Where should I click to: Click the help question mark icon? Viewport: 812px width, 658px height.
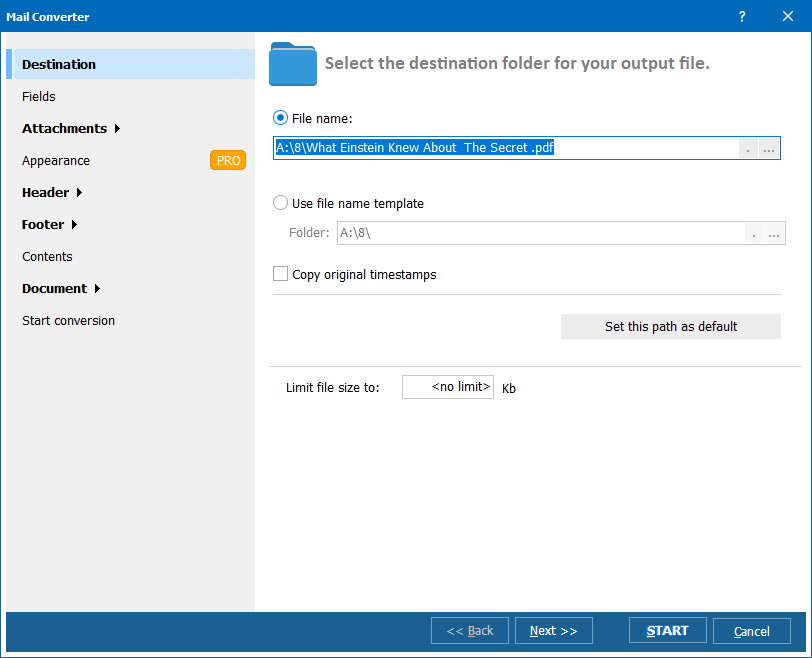point(742,17)
